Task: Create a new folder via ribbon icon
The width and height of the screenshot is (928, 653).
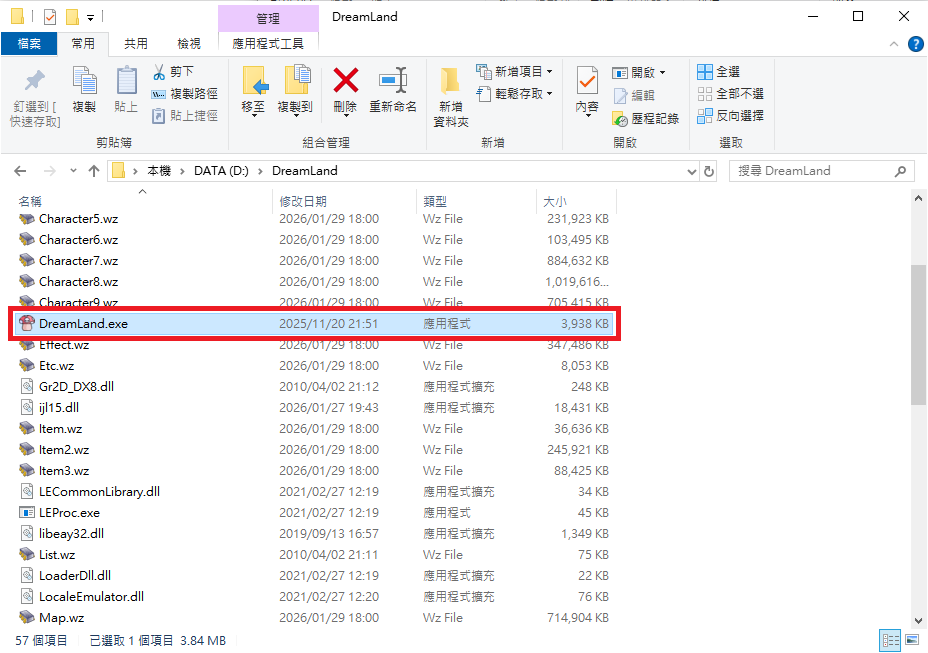Action: point(450,82)
